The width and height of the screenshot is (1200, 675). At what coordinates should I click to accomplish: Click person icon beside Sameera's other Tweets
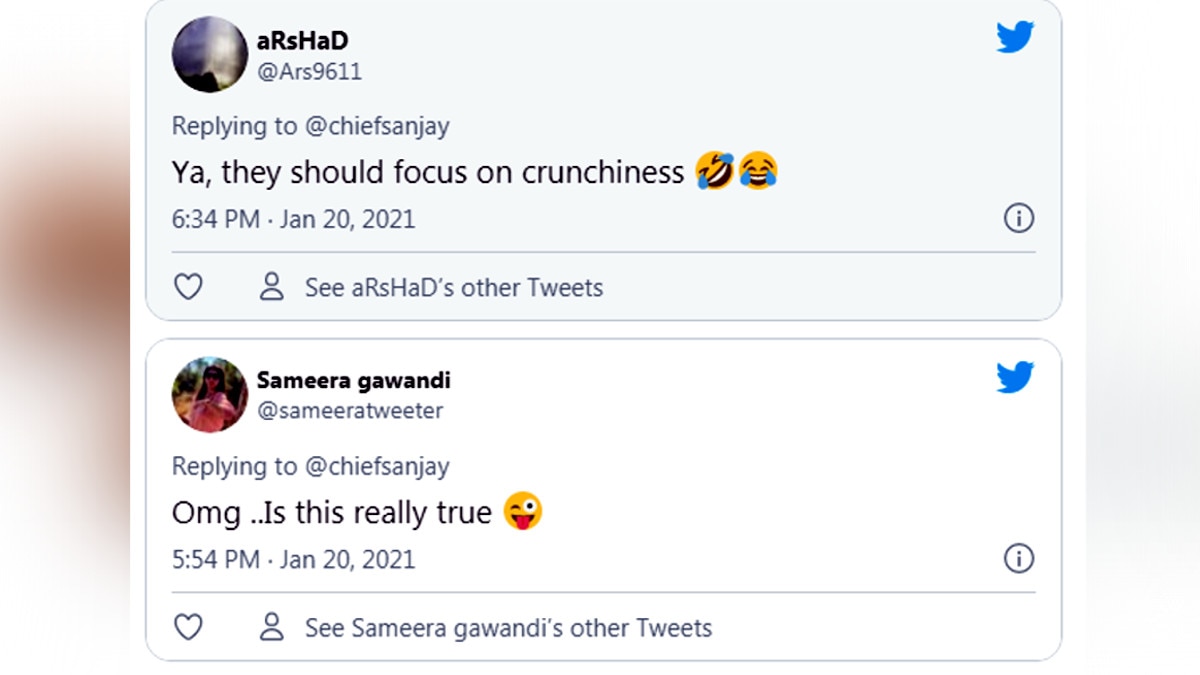(271, 628)
